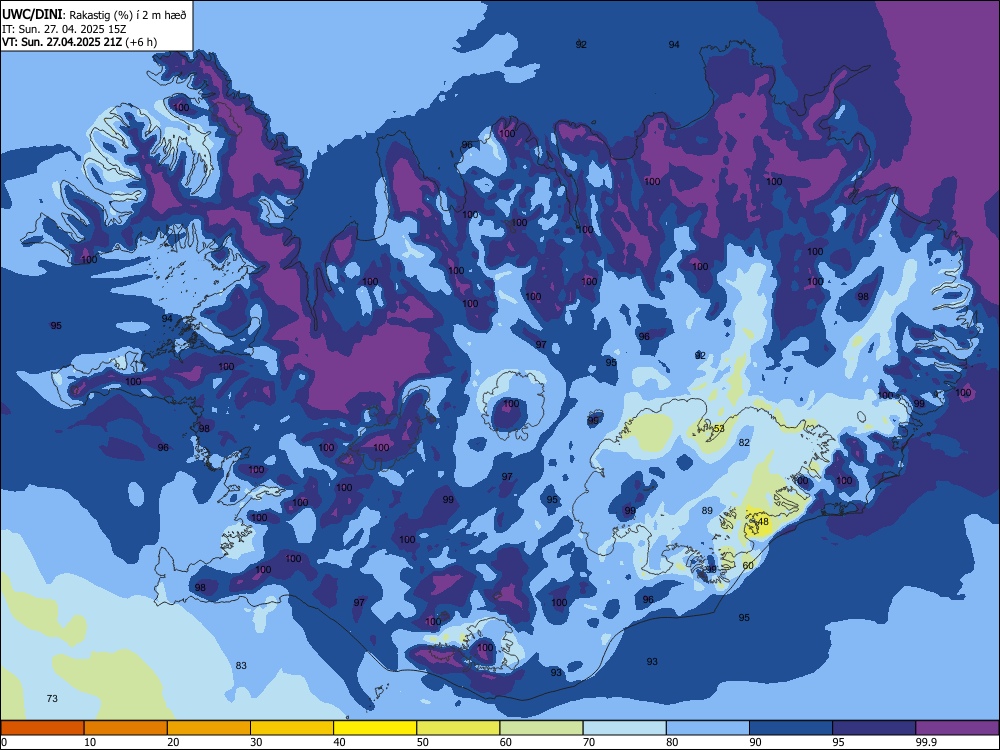The height and width of the screenshot is (750, 1000).
Task: Click the legend label '80'
Action: click(x=672, y=742)
